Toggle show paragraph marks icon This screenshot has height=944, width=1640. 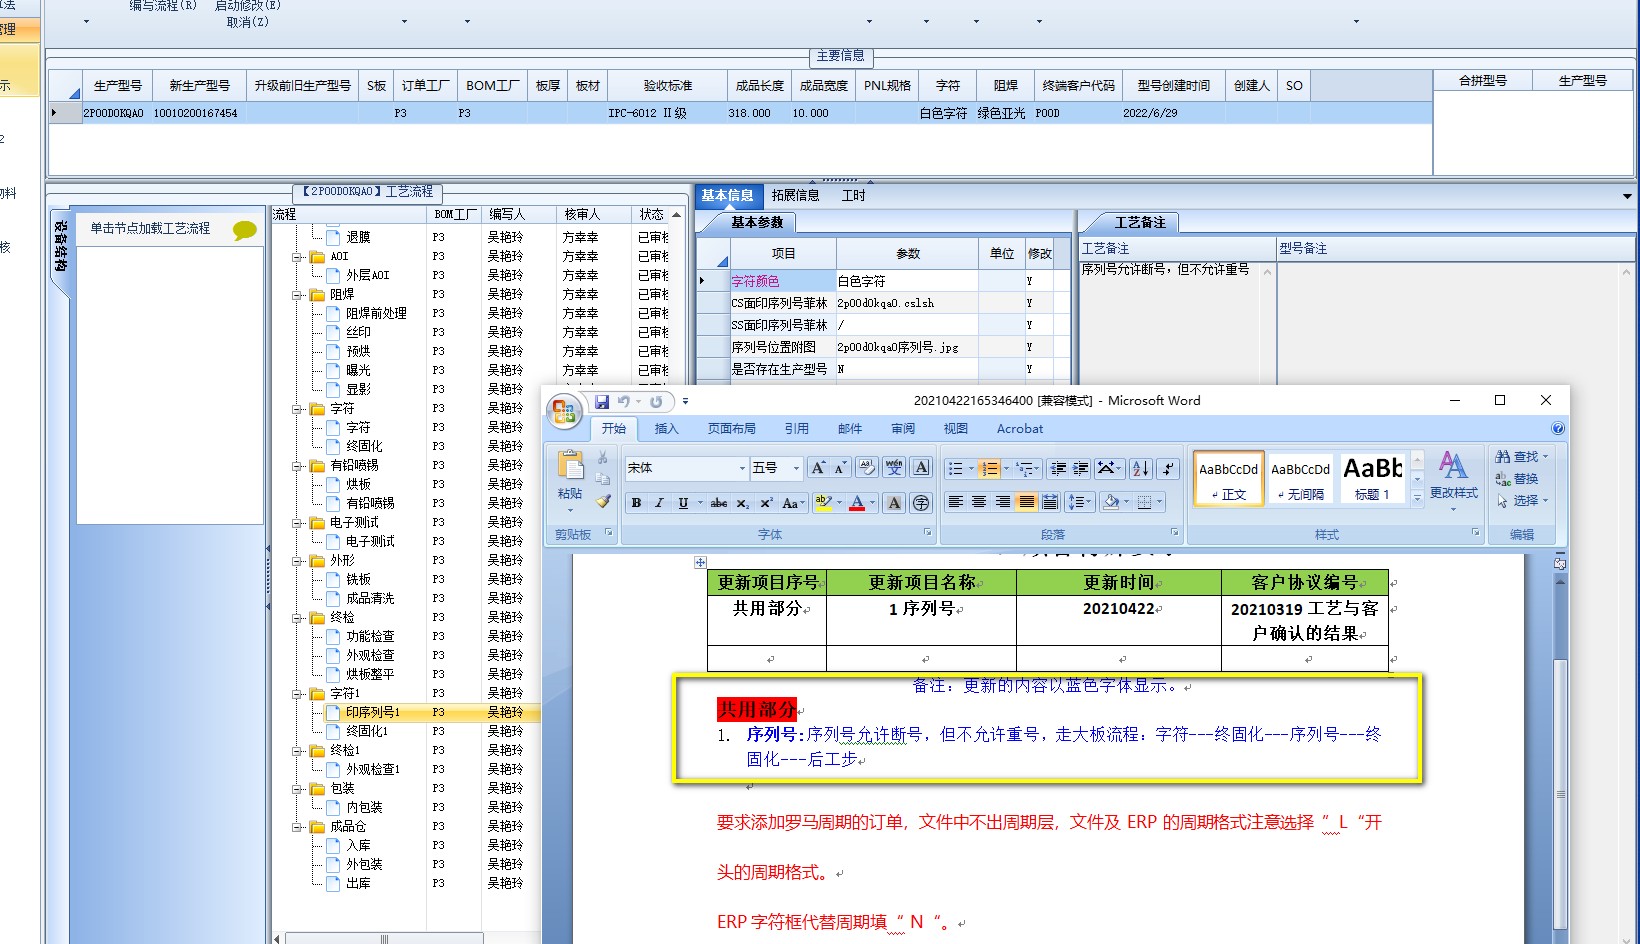(x=1168, y=468)
